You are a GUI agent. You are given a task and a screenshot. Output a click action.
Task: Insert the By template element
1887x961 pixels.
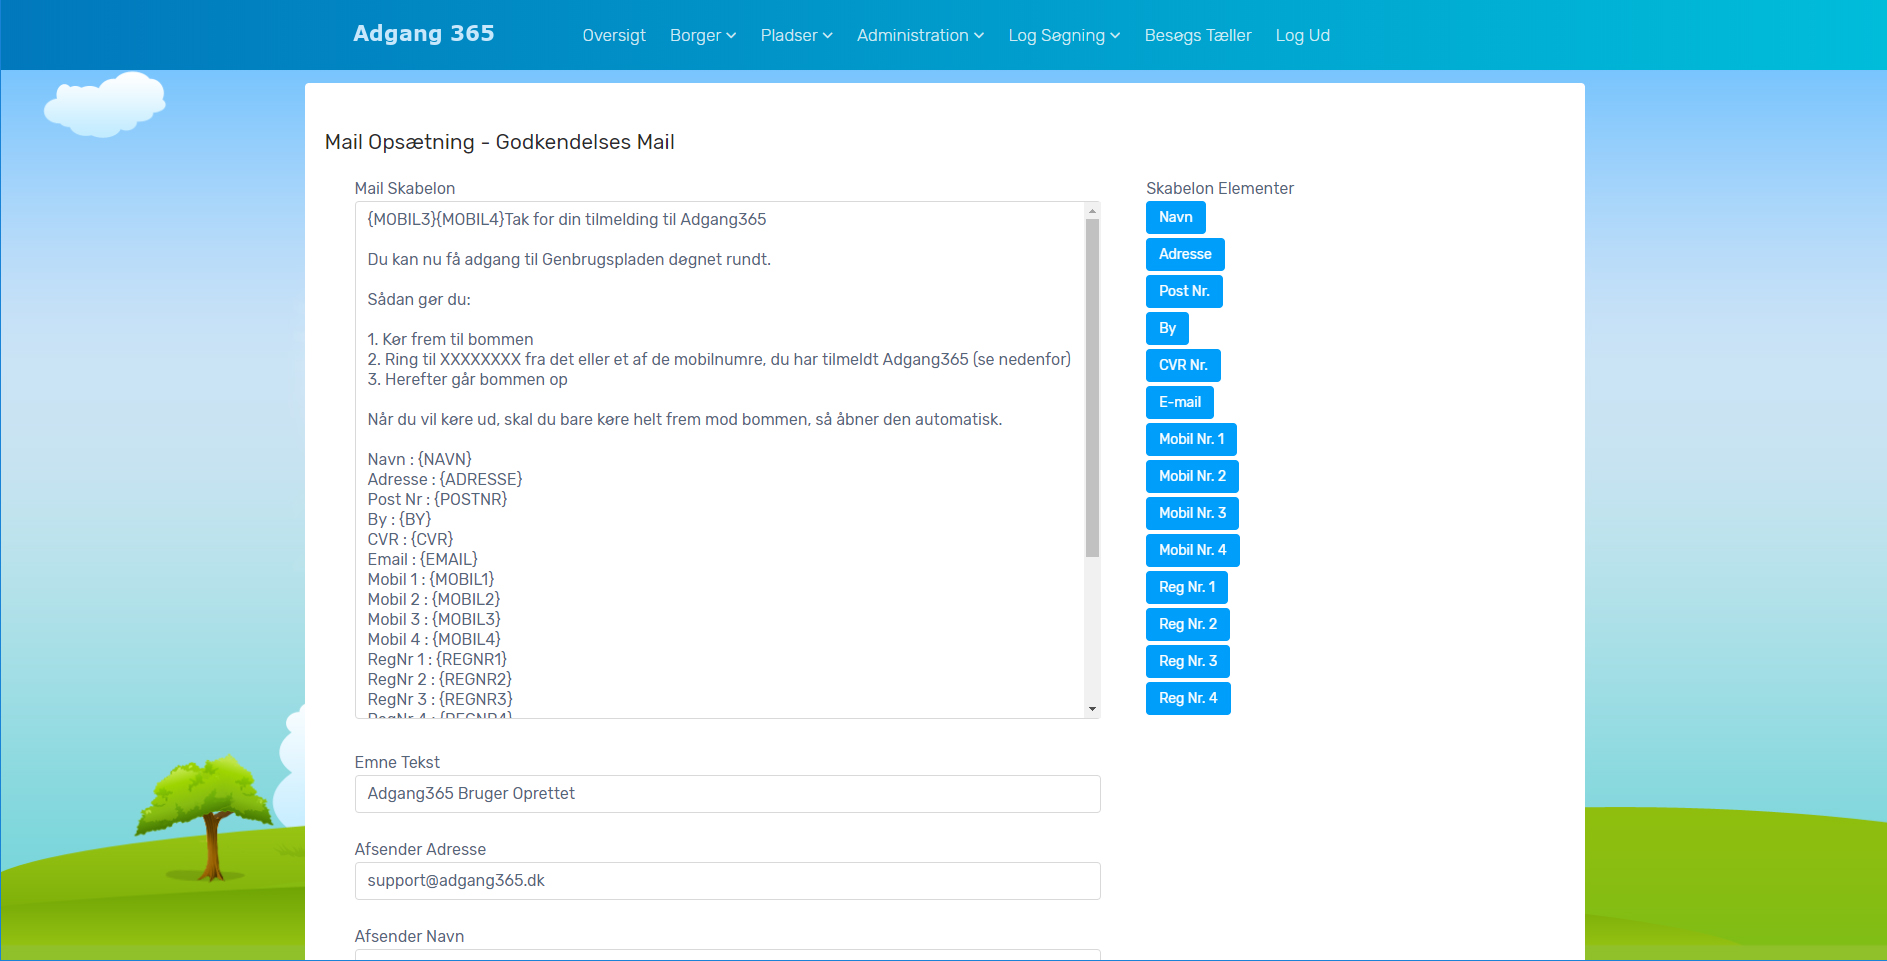[1167, 328]
